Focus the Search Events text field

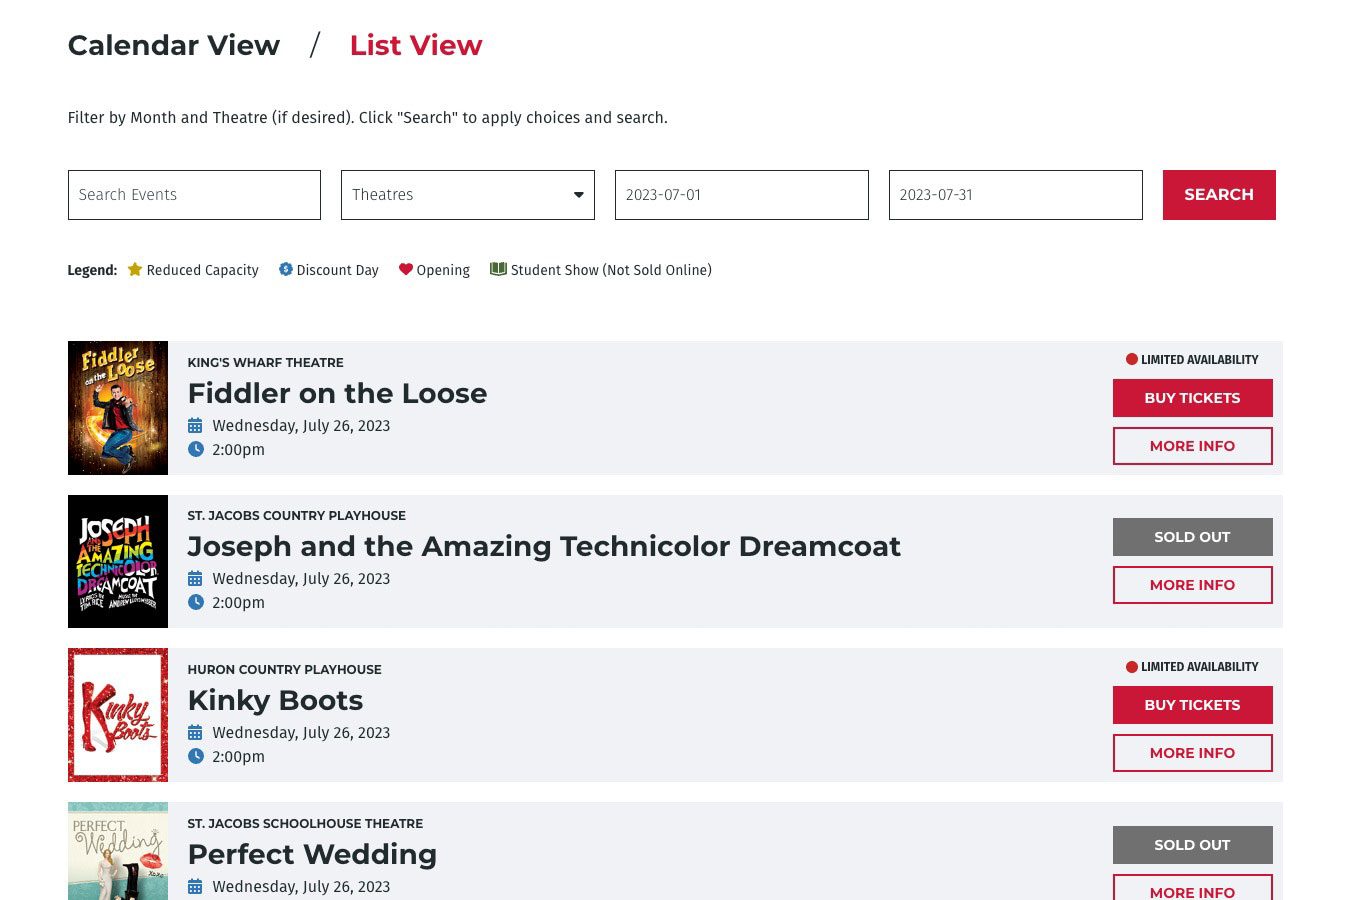[194, 195]
